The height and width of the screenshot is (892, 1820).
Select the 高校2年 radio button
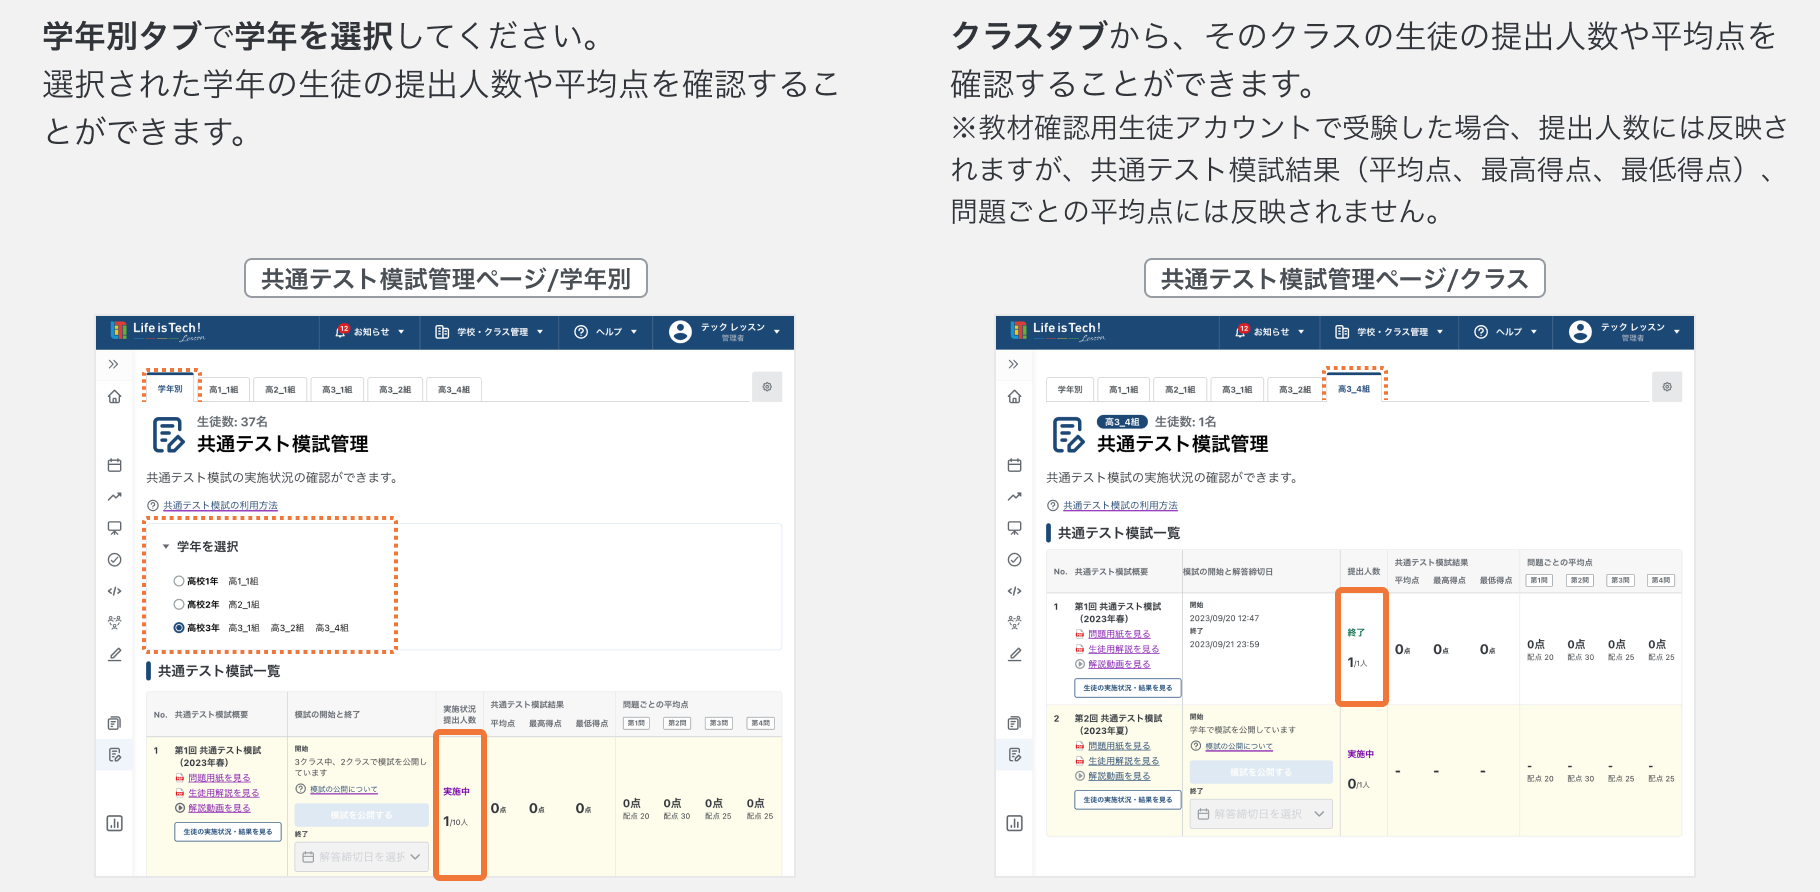179,604
